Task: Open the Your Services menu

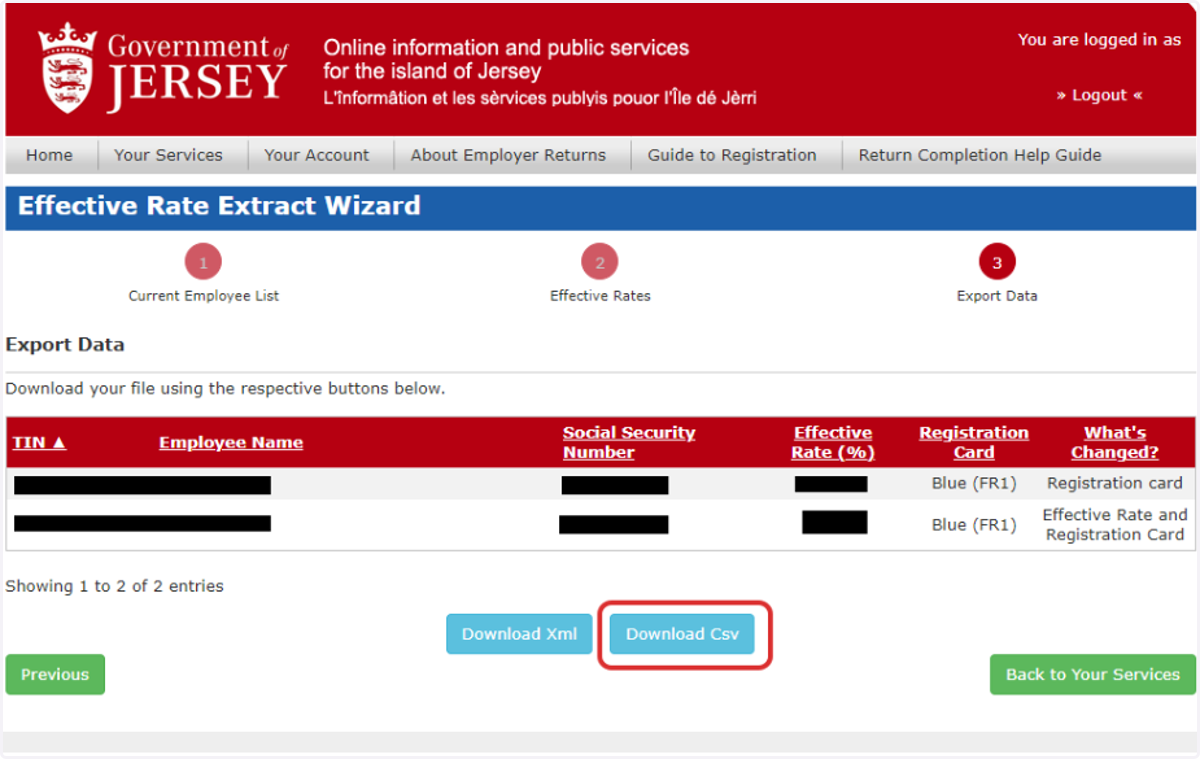Action: click(x=168, y=155)
